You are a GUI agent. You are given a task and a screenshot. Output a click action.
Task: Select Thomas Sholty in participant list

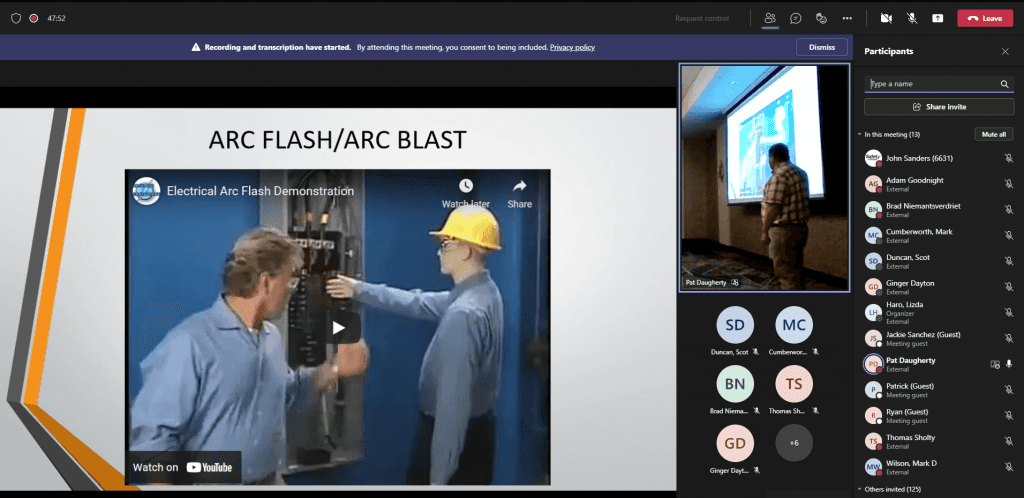pyautogui.click(x=938, y=441)
